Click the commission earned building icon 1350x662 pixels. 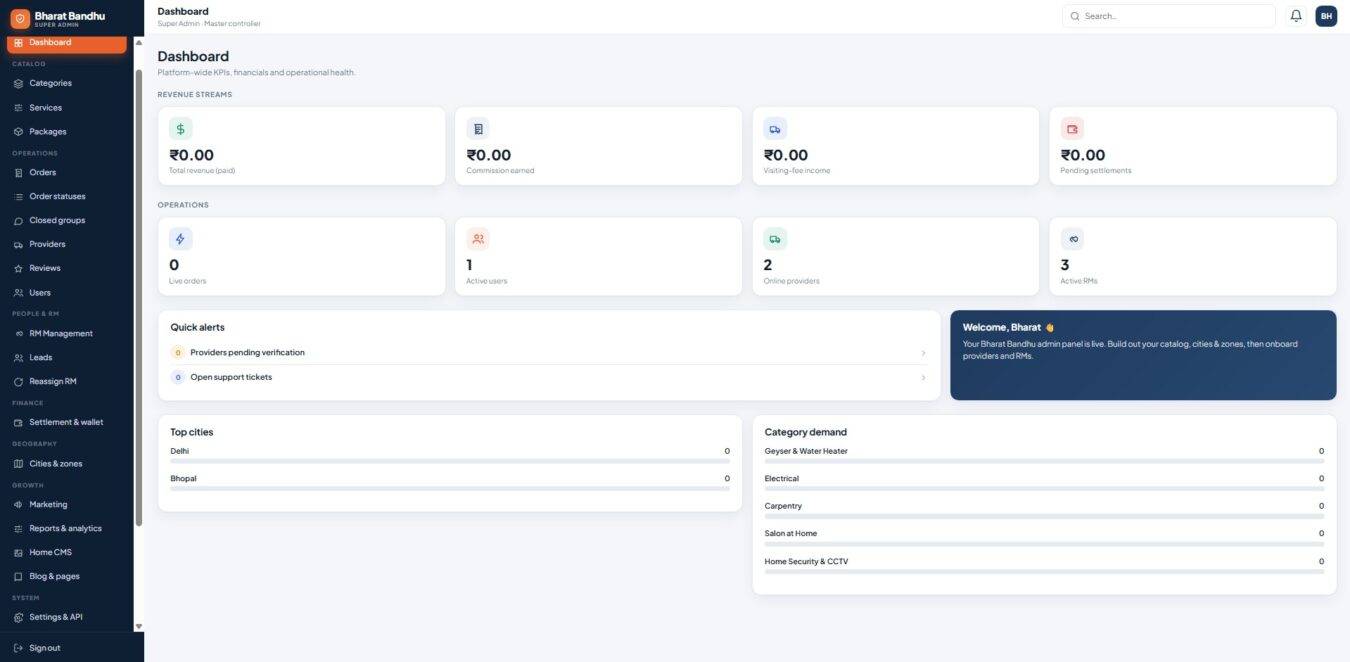click(x=478, y=129)
